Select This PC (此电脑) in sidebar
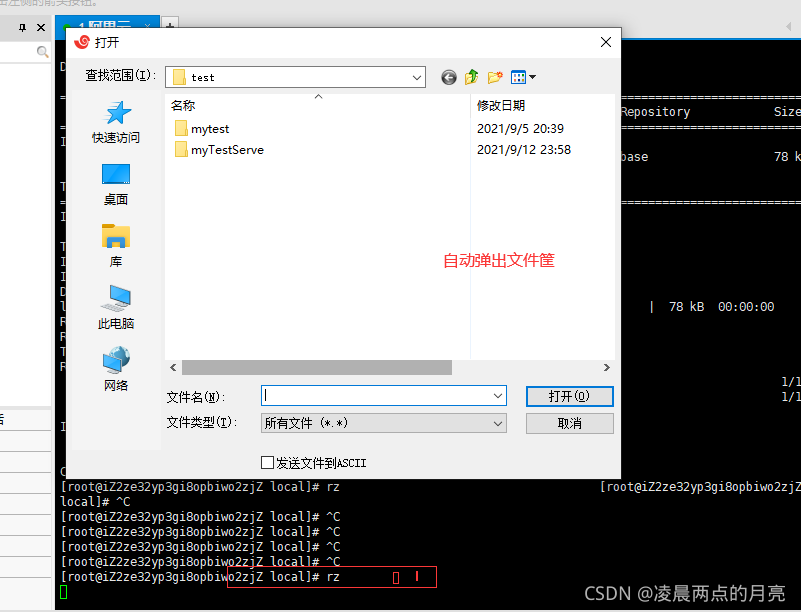 (x=116, y=308)
